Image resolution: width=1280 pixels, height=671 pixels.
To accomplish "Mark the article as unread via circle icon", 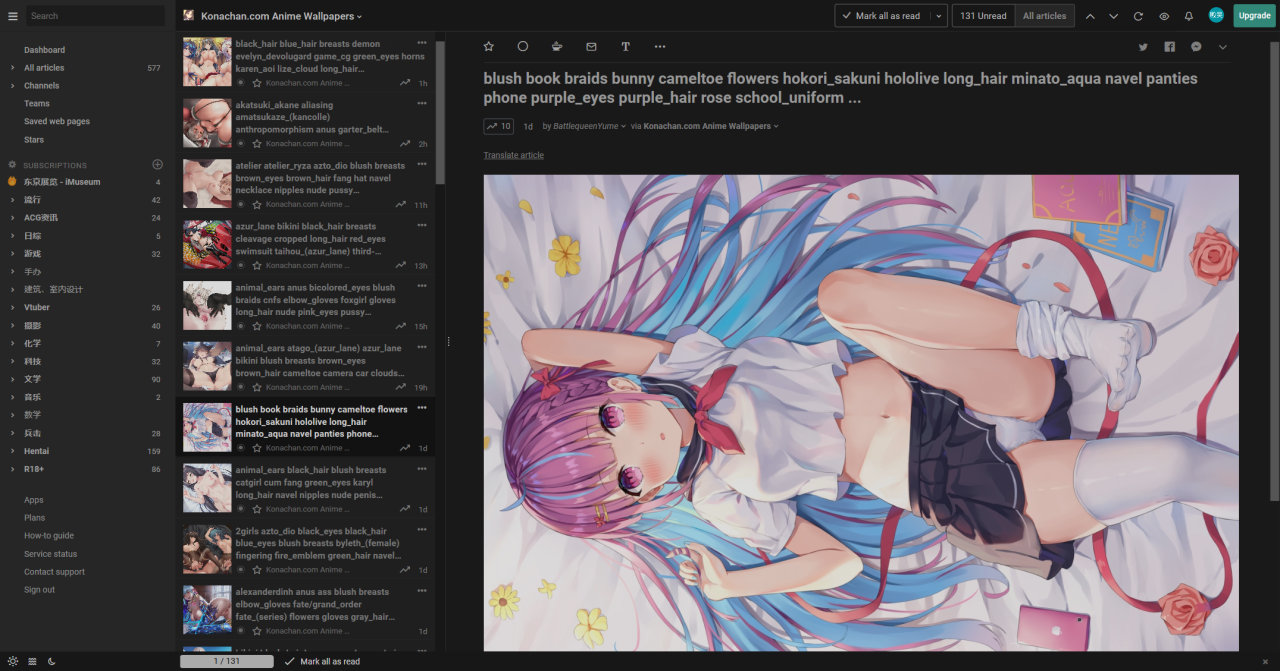I will [522, 46].
